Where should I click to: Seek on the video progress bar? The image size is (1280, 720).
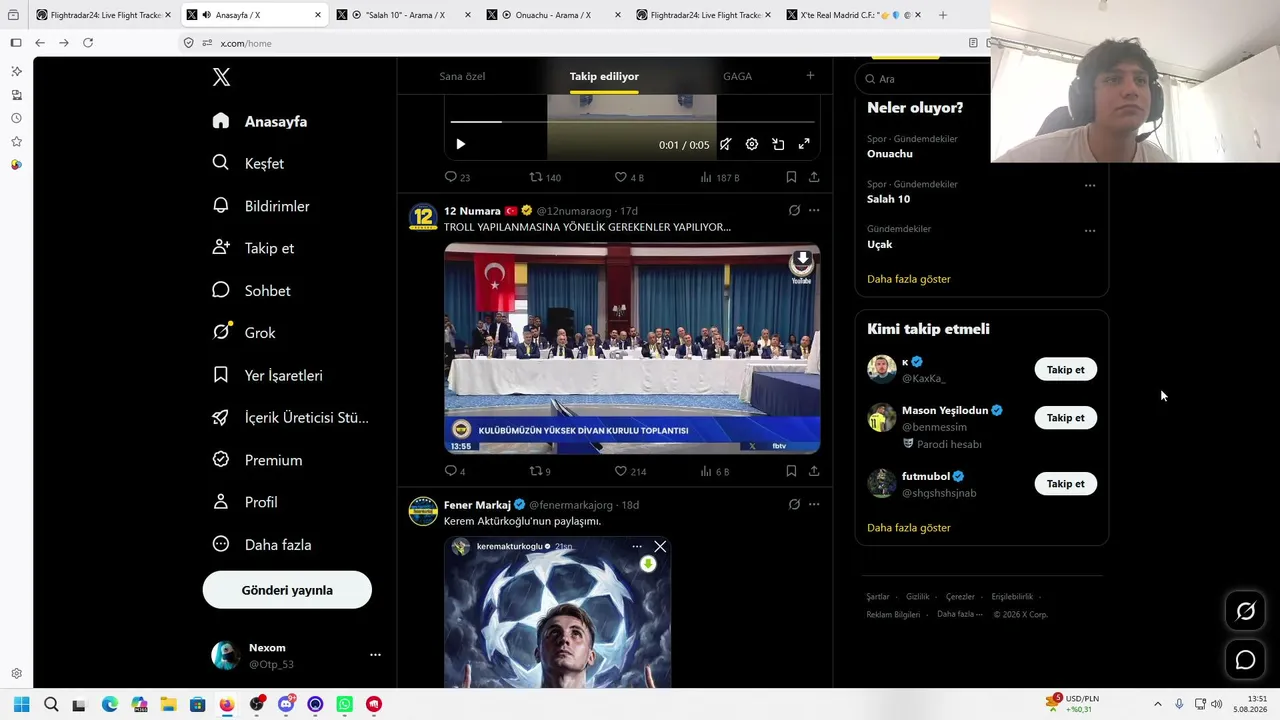(632, 122)
